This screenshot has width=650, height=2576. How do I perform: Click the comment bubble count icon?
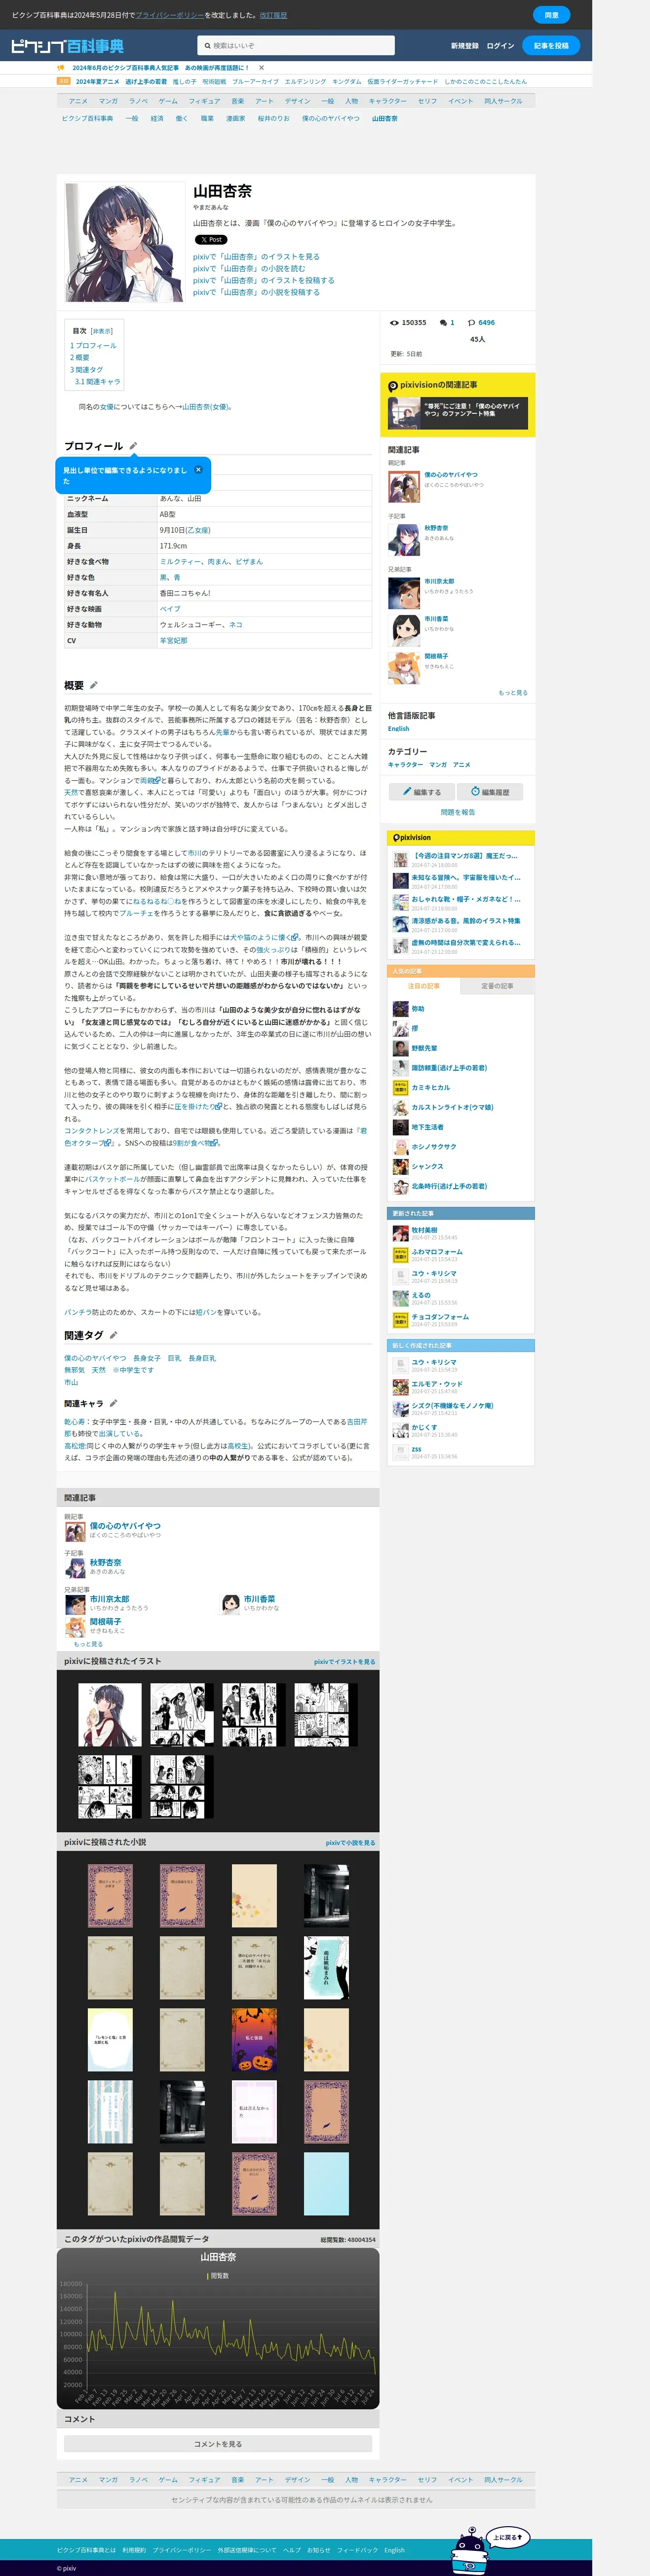(443, 323)
